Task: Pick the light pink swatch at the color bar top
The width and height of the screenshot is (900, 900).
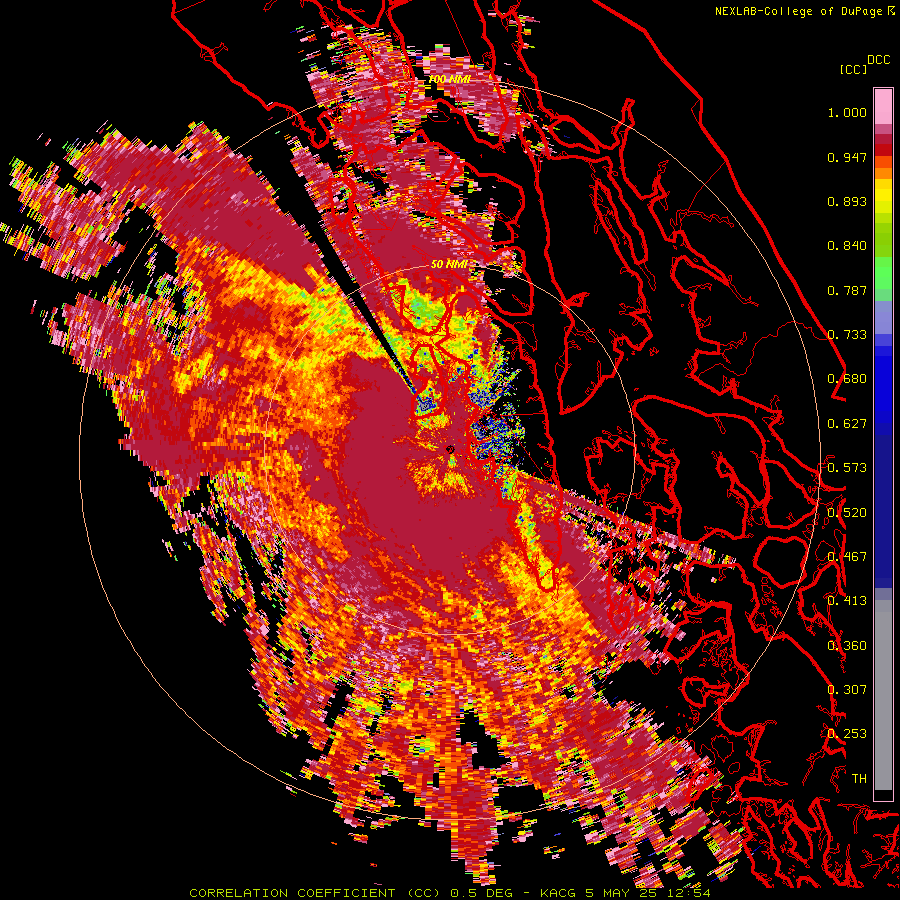Action: pos(883,106)
